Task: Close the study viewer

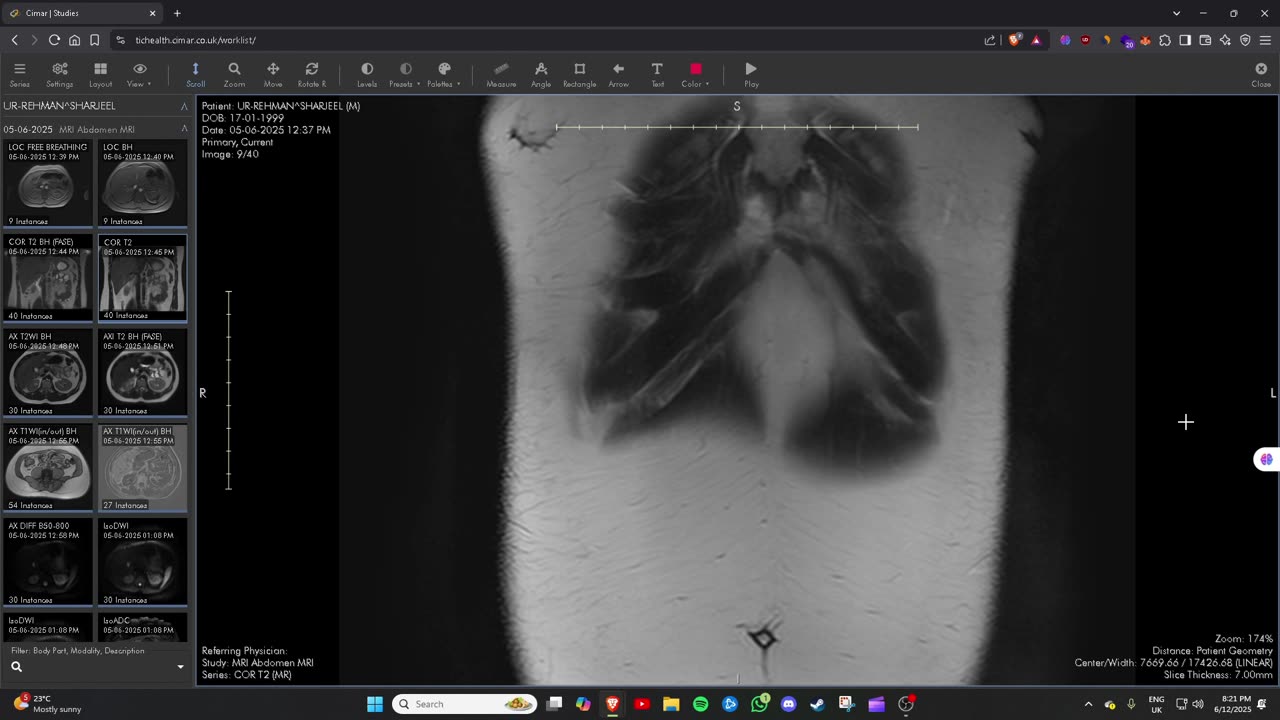Action: tap(1261, 75)
